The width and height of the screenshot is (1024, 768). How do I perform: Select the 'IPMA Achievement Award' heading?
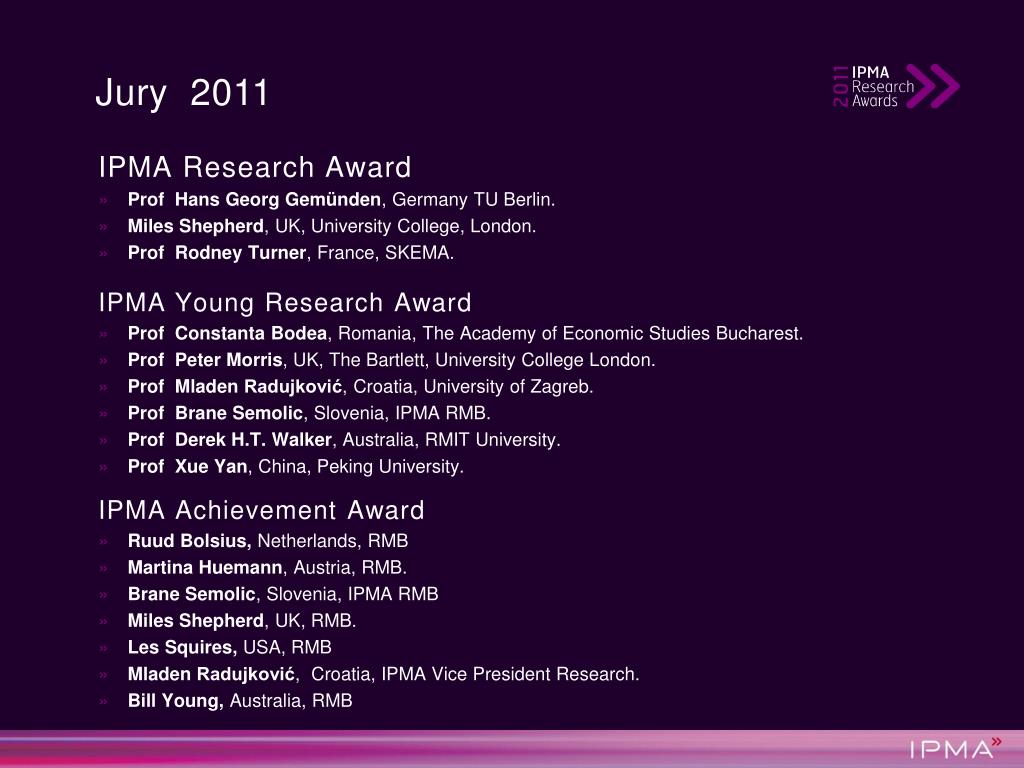coord(262,509)
